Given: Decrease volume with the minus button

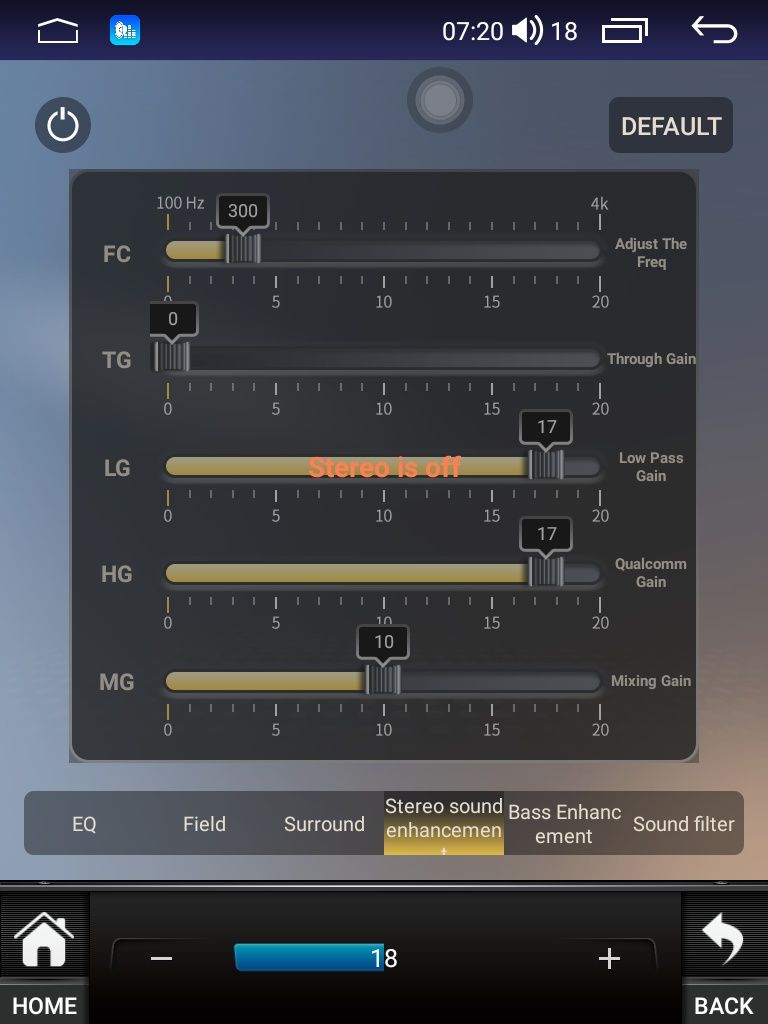Looking at the screenshot, I should 162,958.
